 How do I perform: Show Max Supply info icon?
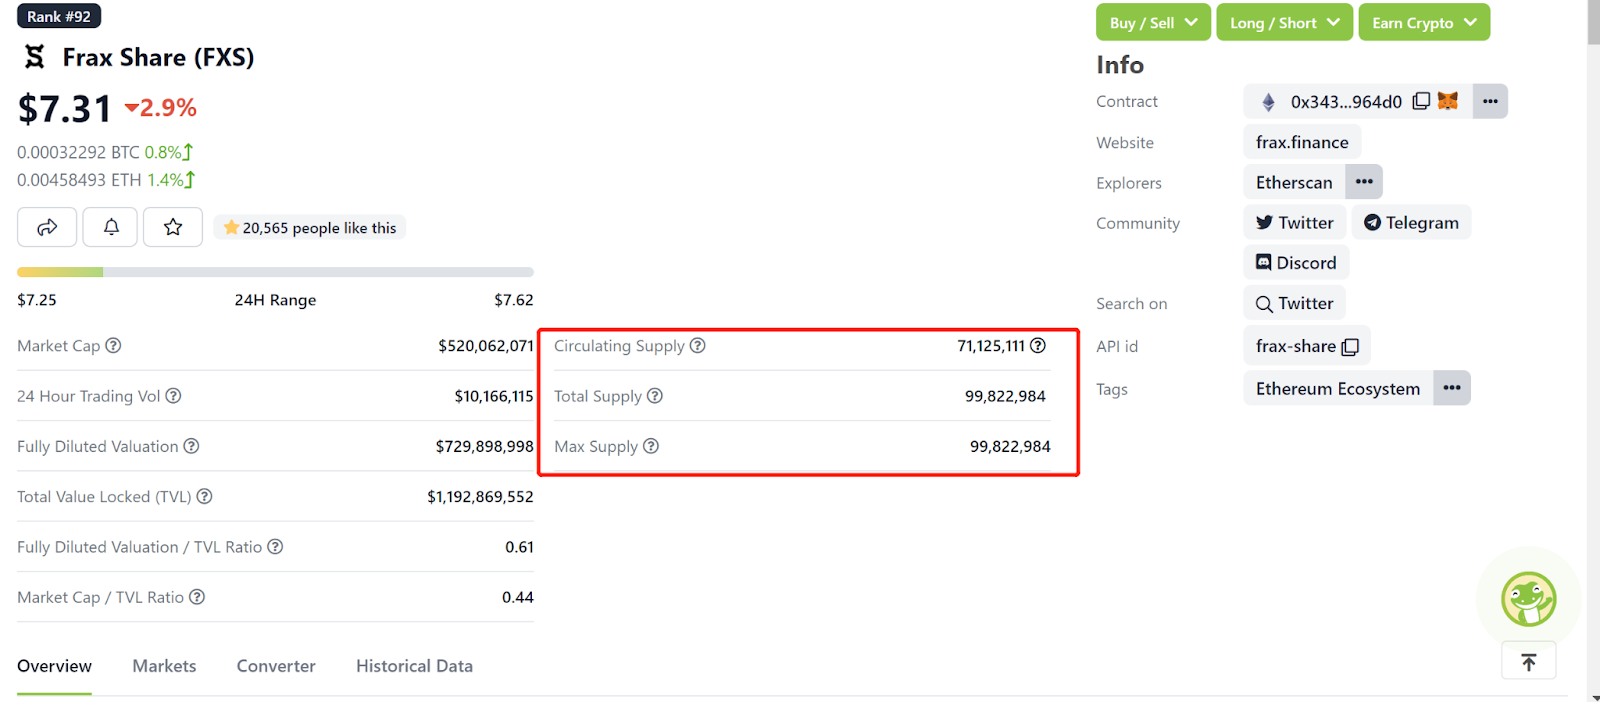[x=651, y=445]
